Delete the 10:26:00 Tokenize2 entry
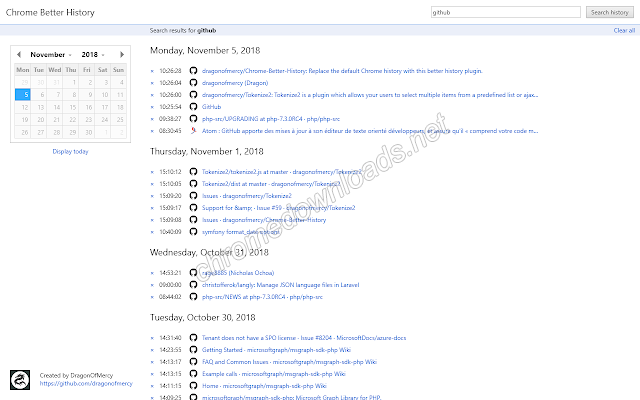Viewport: 640px width, 400px height. [x=152, y=95]
